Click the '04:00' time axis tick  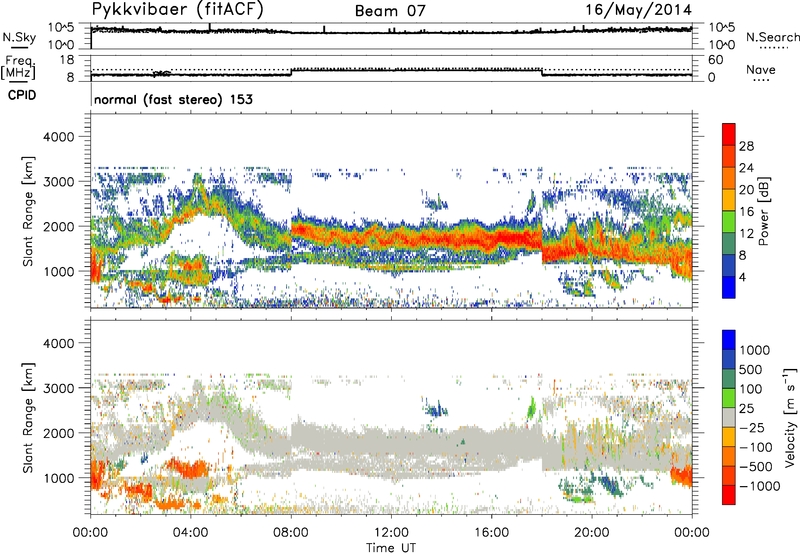click(191, 533)
